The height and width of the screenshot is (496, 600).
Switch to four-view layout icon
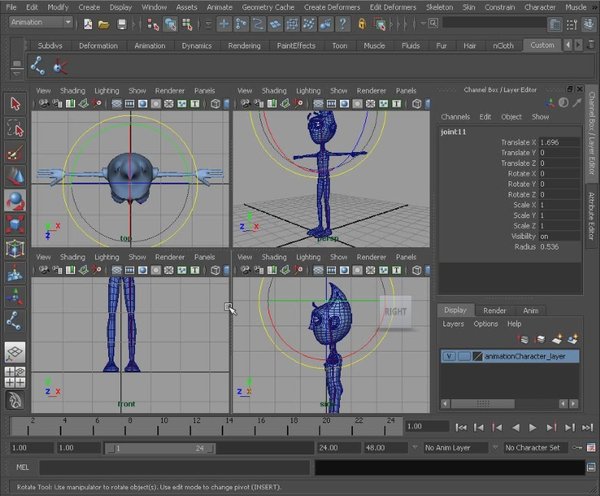tap(14, 376)
